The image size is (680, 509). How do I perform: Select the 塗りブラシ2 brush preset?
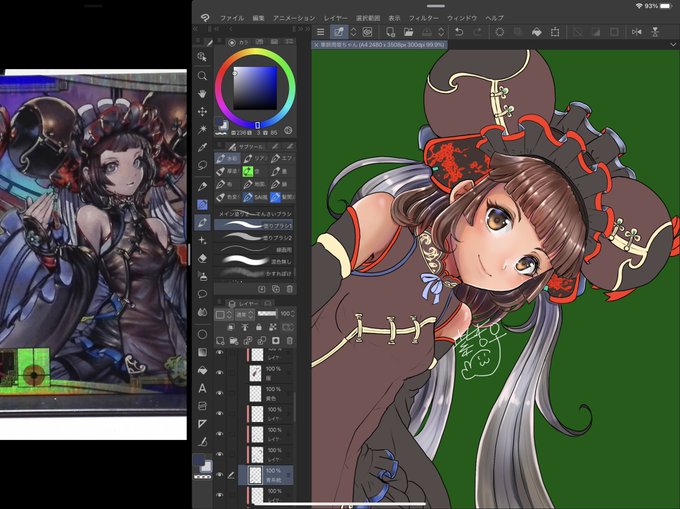tap(254, 237)
